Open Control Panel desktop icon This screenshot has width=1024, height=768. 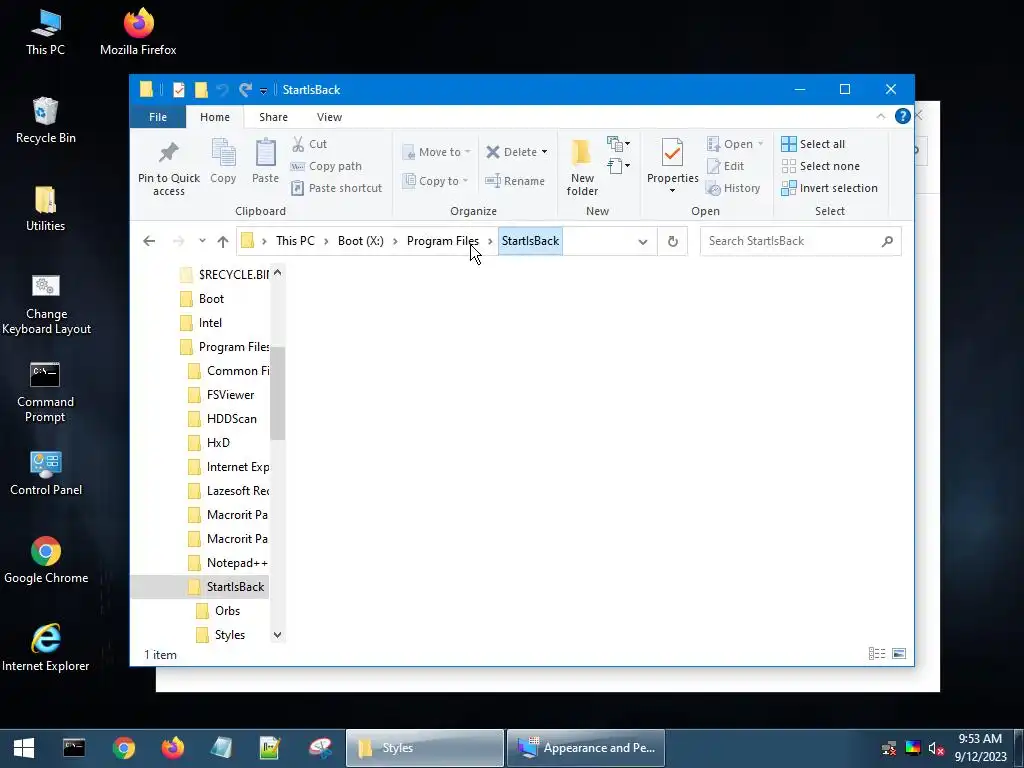46,473
